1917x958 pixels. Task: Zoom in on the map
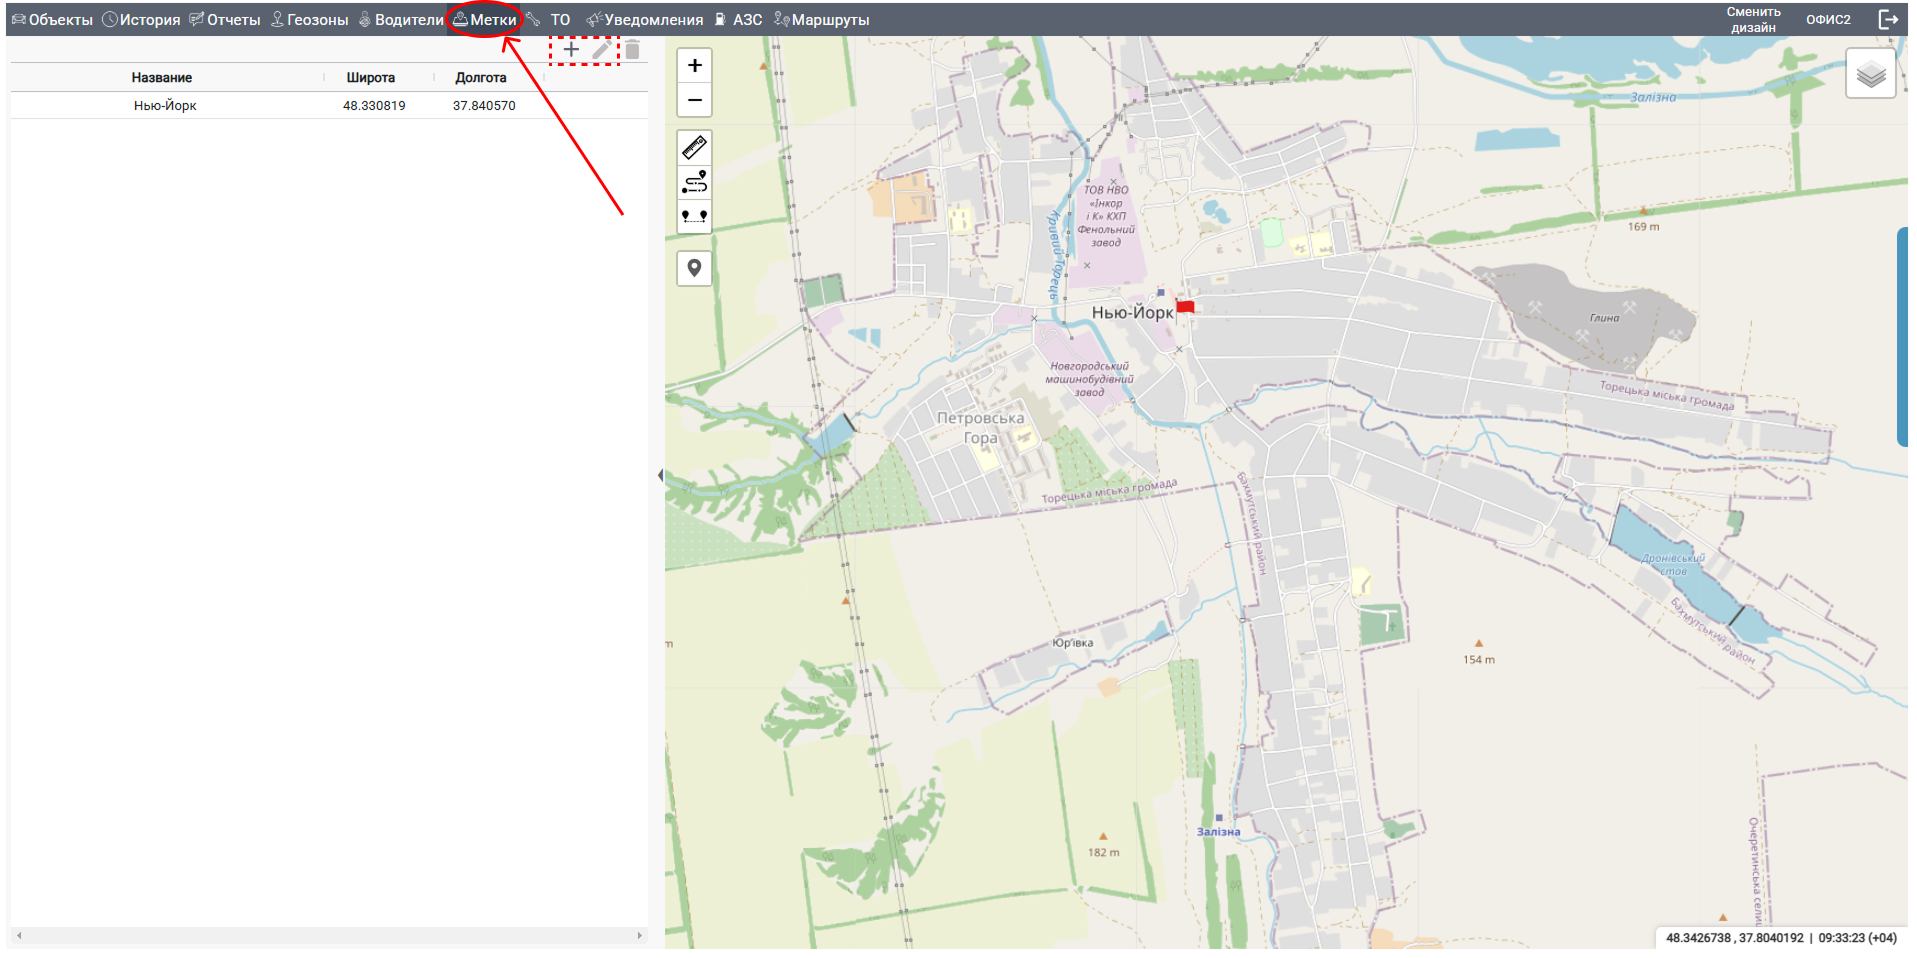coord(694,66)
